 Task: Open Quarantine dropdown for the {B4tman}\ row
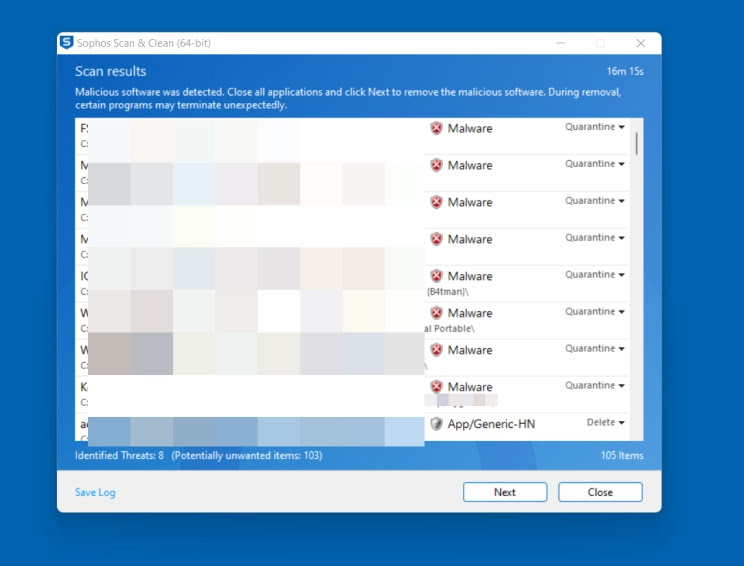pos(595,275)
